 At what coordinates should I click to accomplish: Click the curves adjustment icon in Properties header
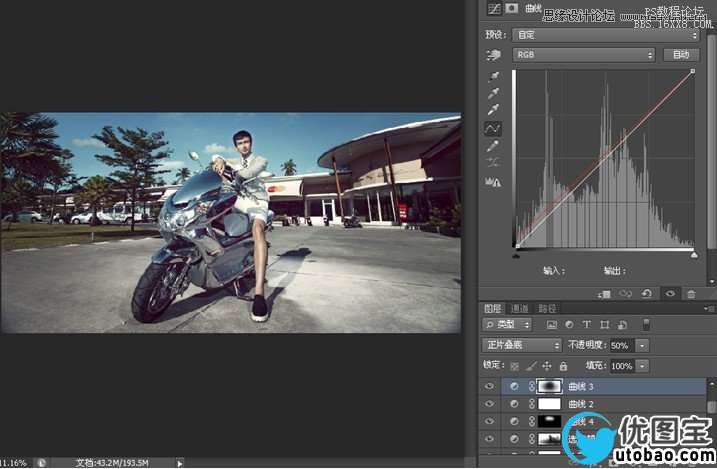pos(494,9)
